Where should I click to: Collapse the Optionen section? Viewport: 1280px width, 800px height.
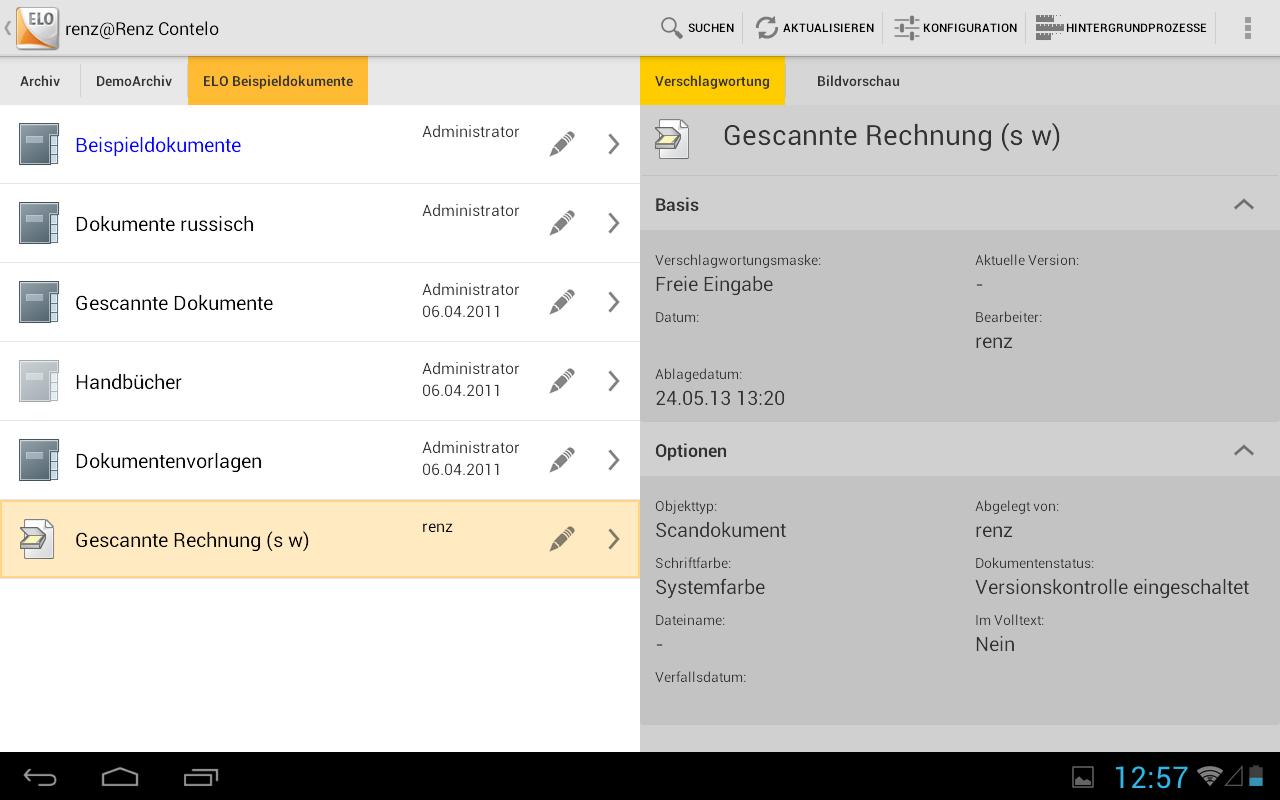(x=1243, y=450)
